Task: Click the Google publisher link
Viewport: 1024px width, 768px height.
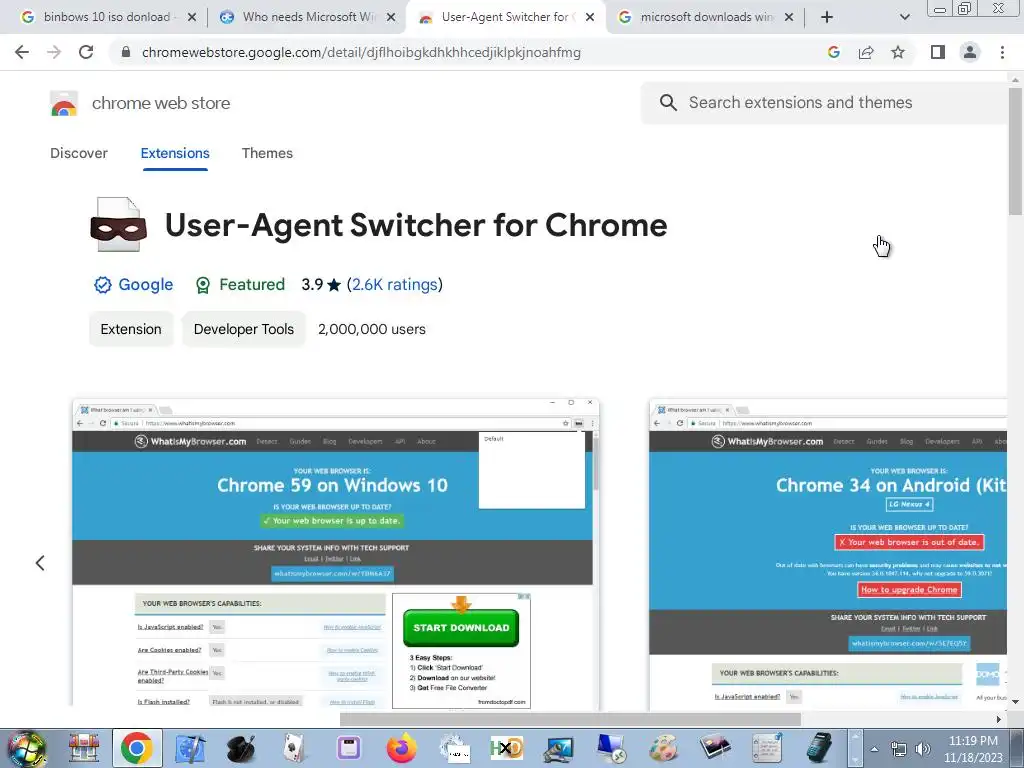Action: [146, 285]
